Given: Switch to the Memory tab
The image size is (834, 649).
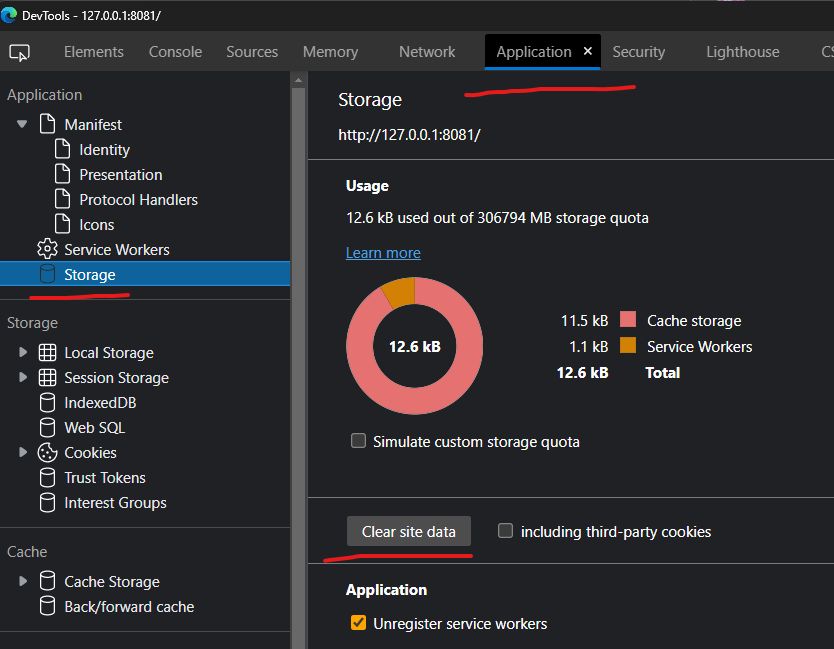Looking at the screenshot, I should pos(330,52).
